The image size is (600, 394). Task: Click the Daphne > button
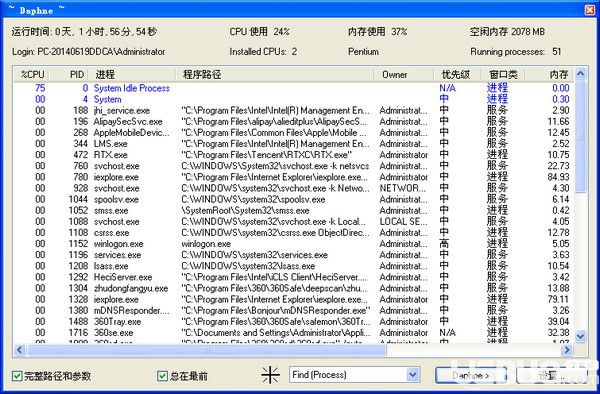(471, 375)
